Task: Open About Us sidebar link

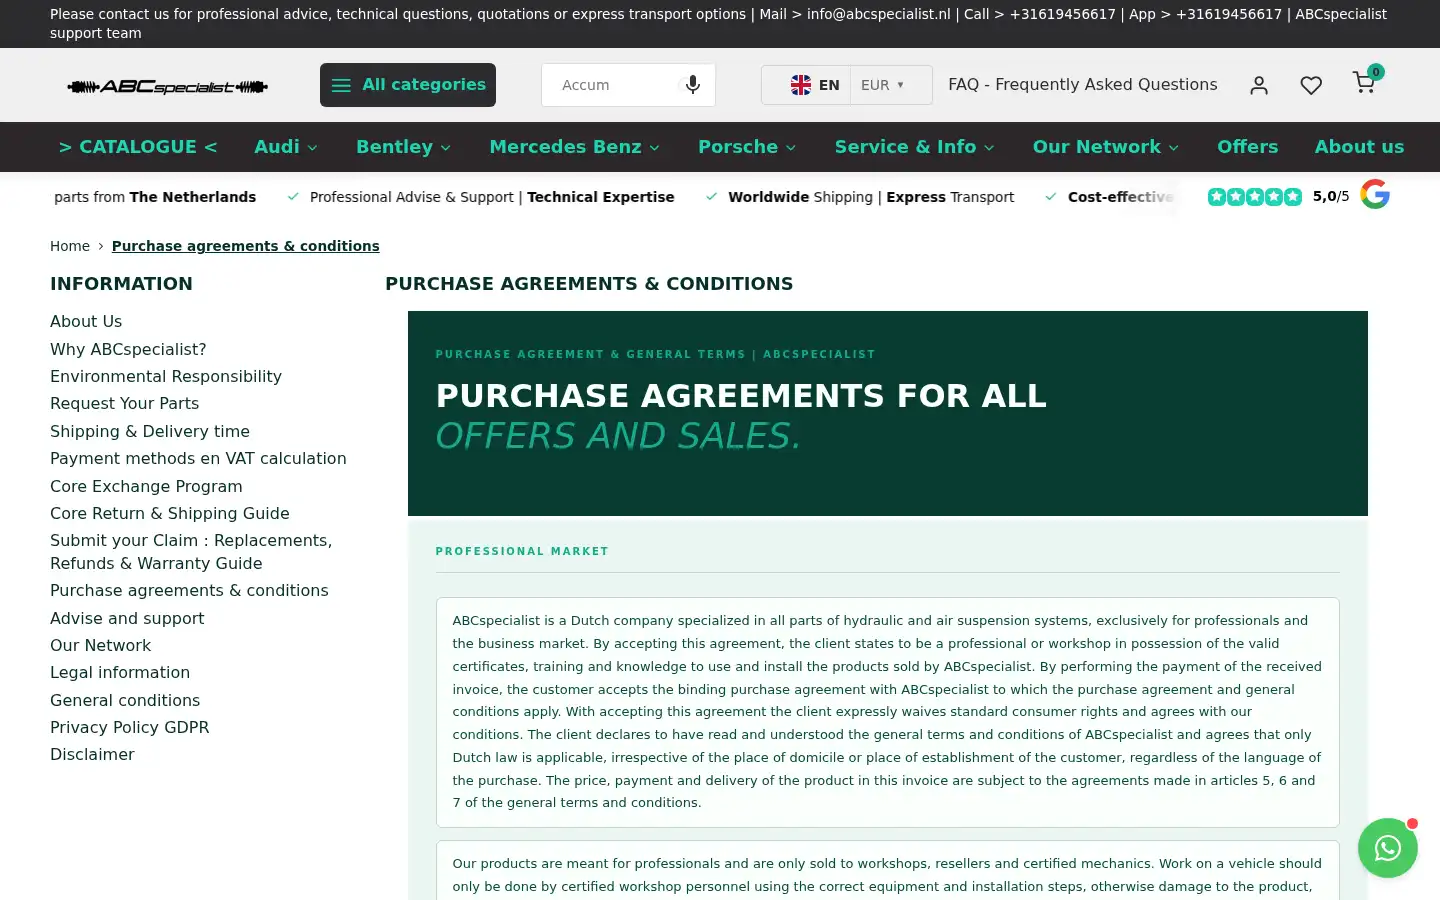Action: pyautogui.click(x=86, y=321)
